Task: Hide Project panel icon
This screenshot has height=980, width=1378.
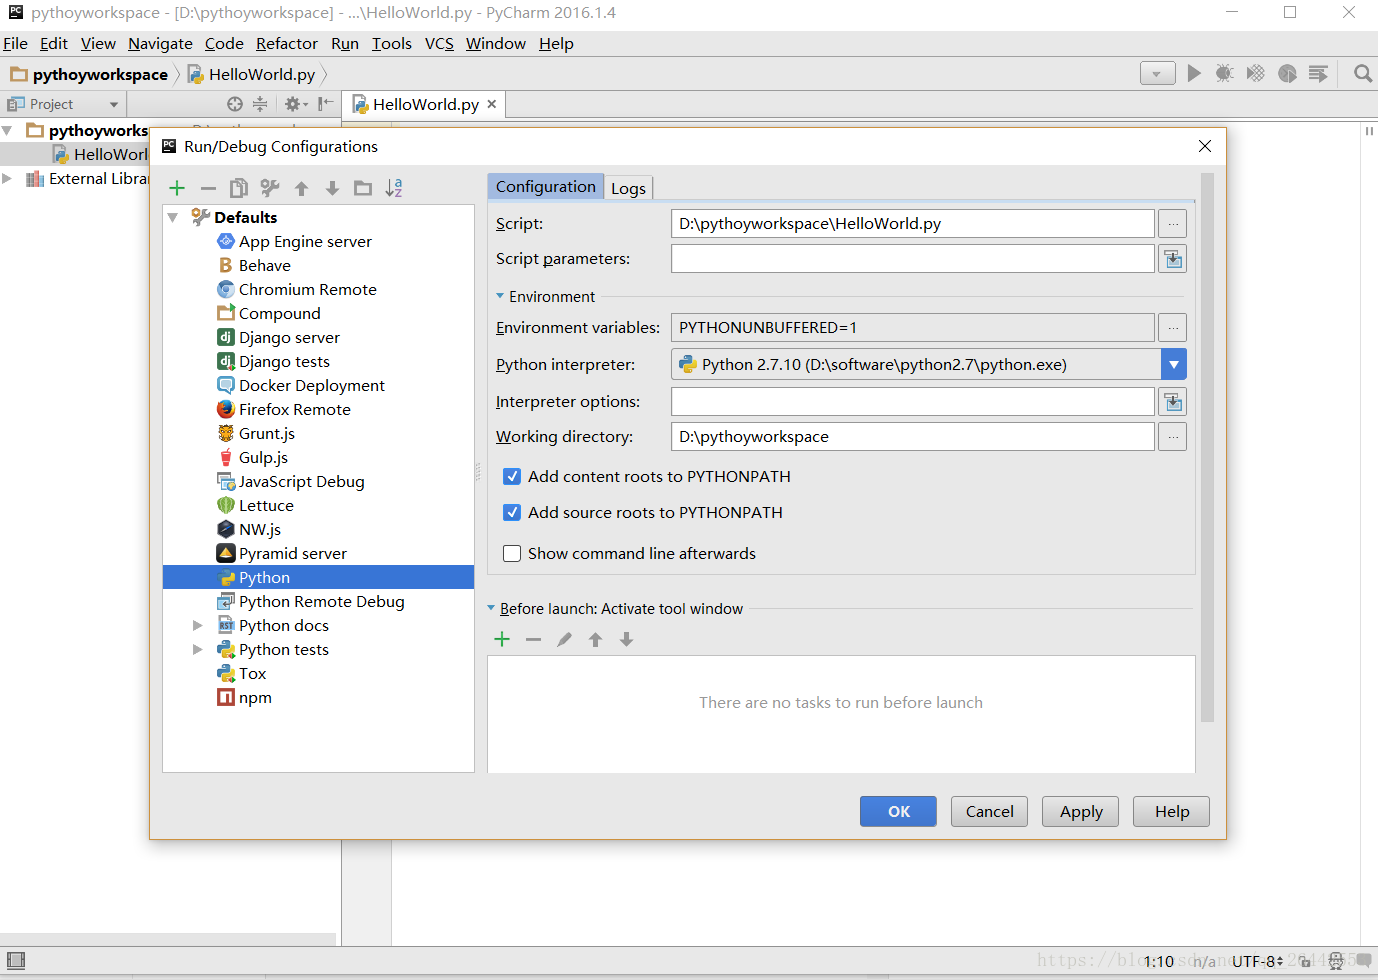Action: [325, 104]
